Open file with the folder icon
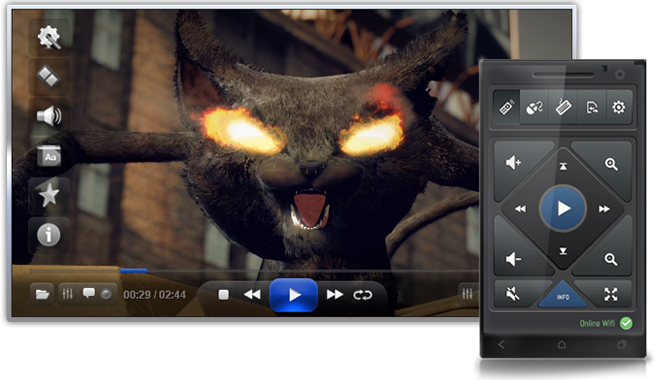The height and width of the screenshot is (380, 660). click(42, 294)
